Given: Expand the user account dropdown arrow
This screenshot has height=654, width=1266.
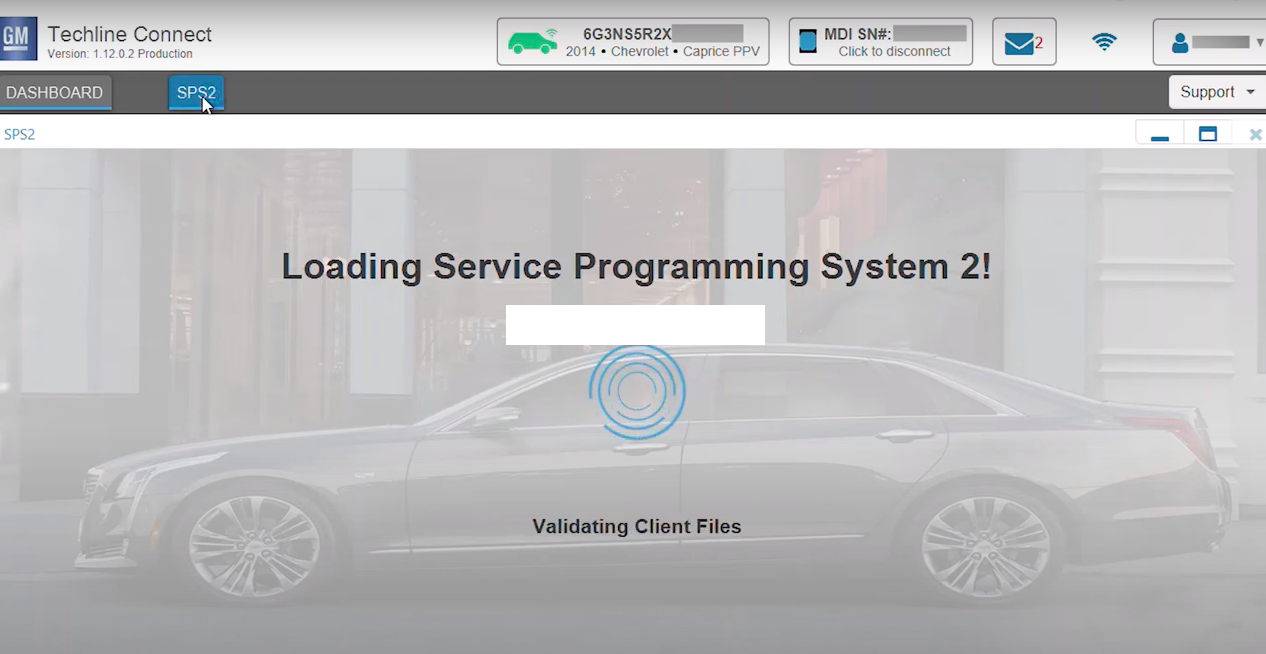Looking at the screenshot, I should [1260, 41].
